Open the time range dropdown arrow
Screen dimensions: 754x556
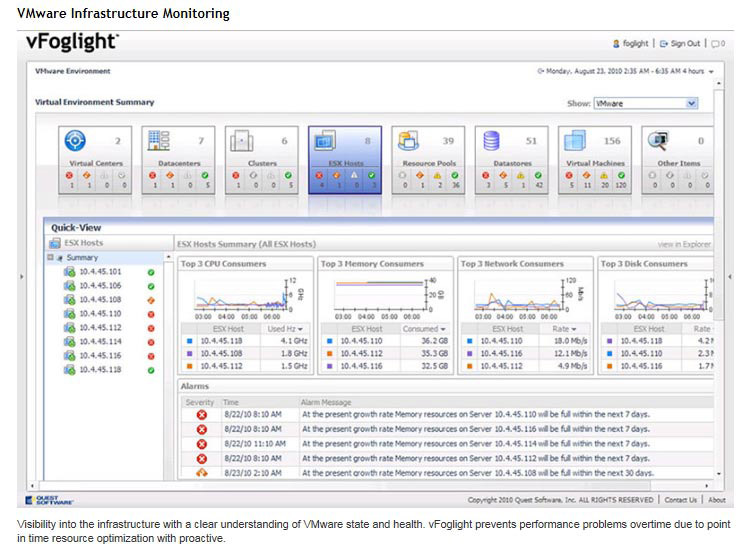711,72
